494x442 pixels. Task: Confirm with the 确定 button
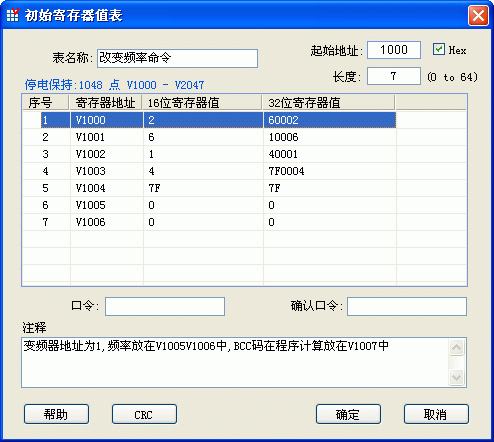(348, 414)
